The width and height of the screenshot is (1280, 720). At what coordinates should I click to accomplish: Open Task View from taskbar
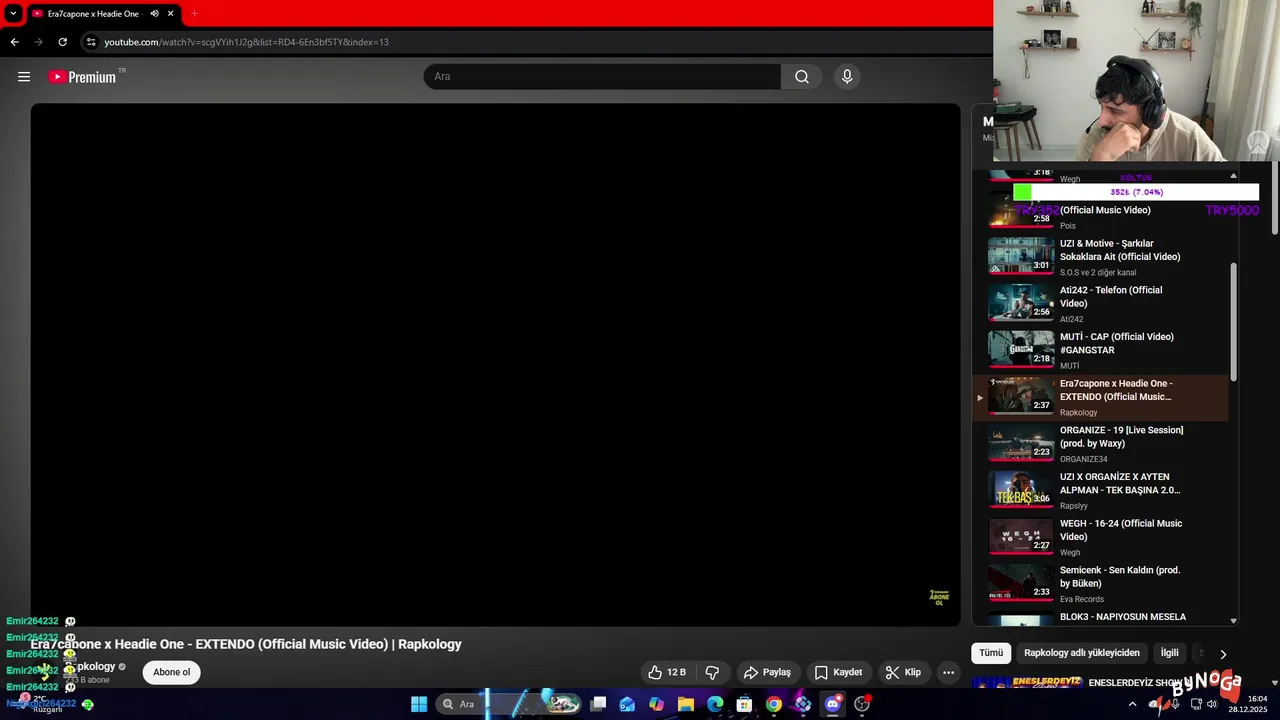tap(598, 704)
